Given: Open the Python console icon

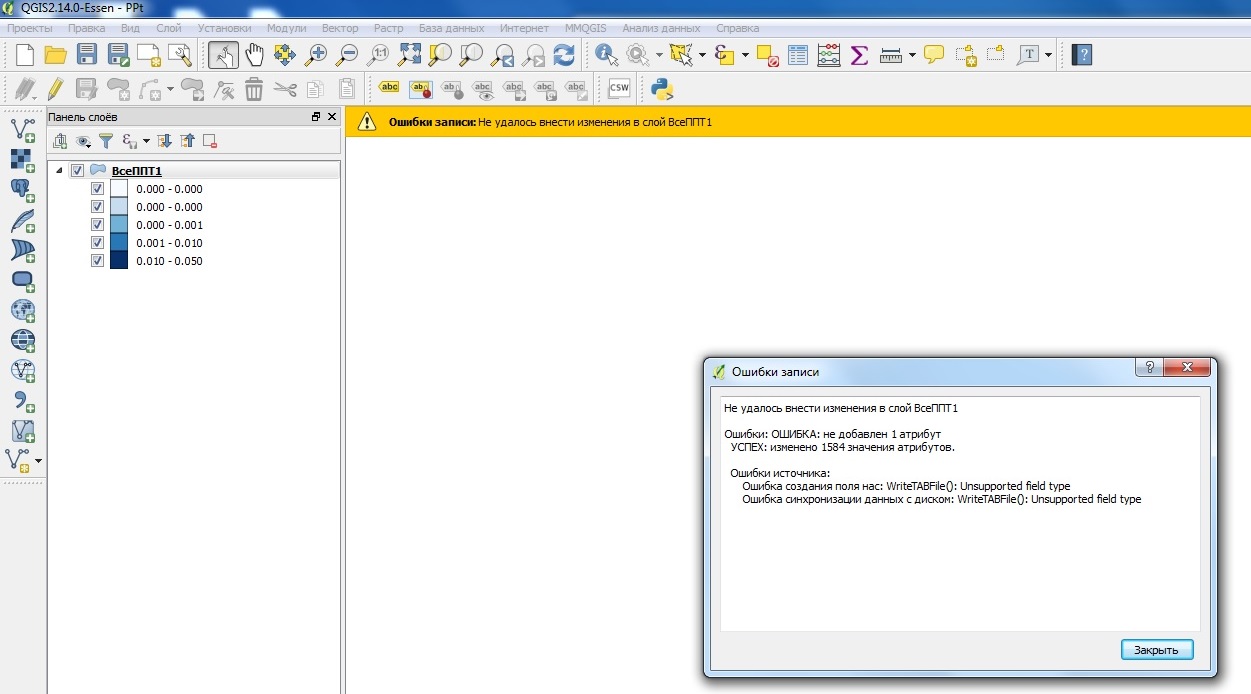Looking at the screenshot, I should point(662,89).
